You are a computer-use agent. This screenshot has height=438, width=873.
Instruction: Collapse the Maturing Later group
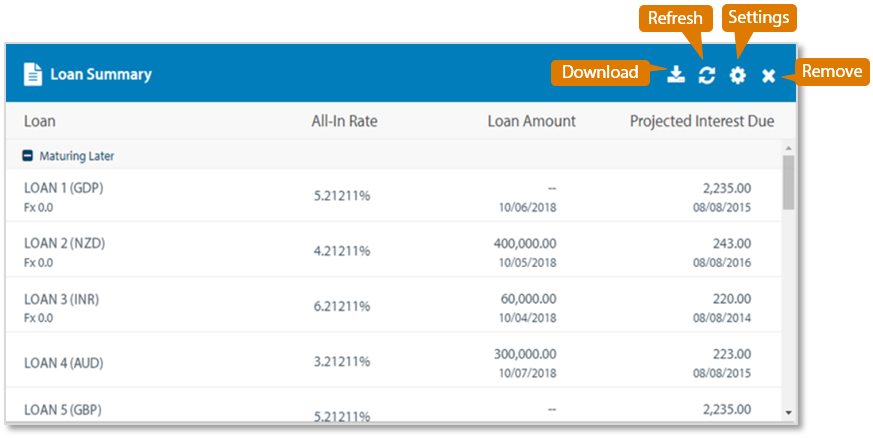(x=28, y=156)
